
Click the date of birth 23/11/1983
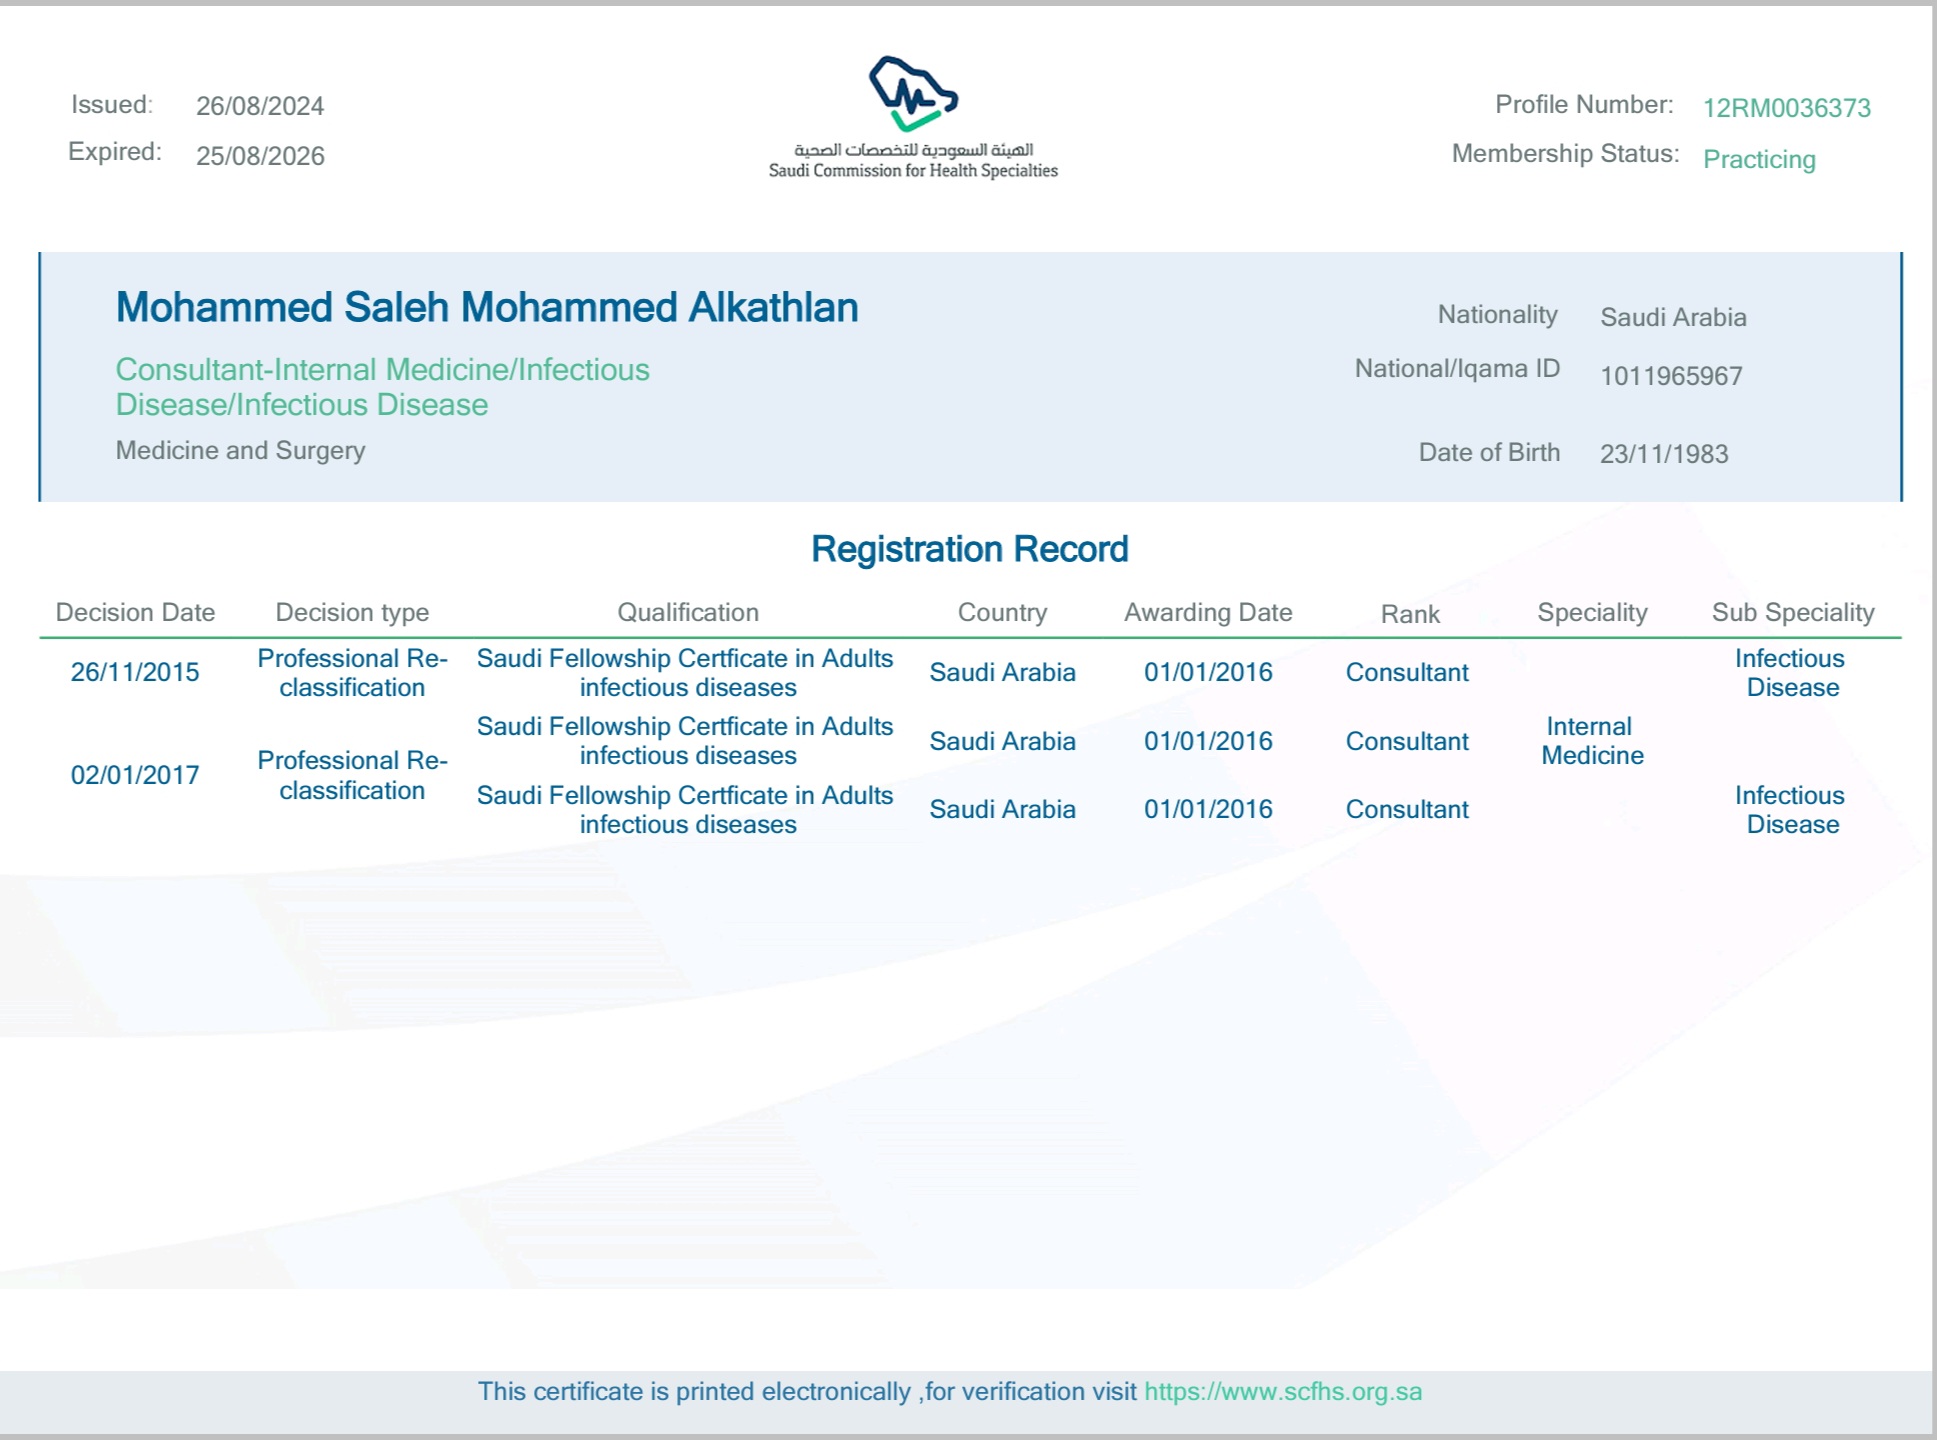point(1664,454)
